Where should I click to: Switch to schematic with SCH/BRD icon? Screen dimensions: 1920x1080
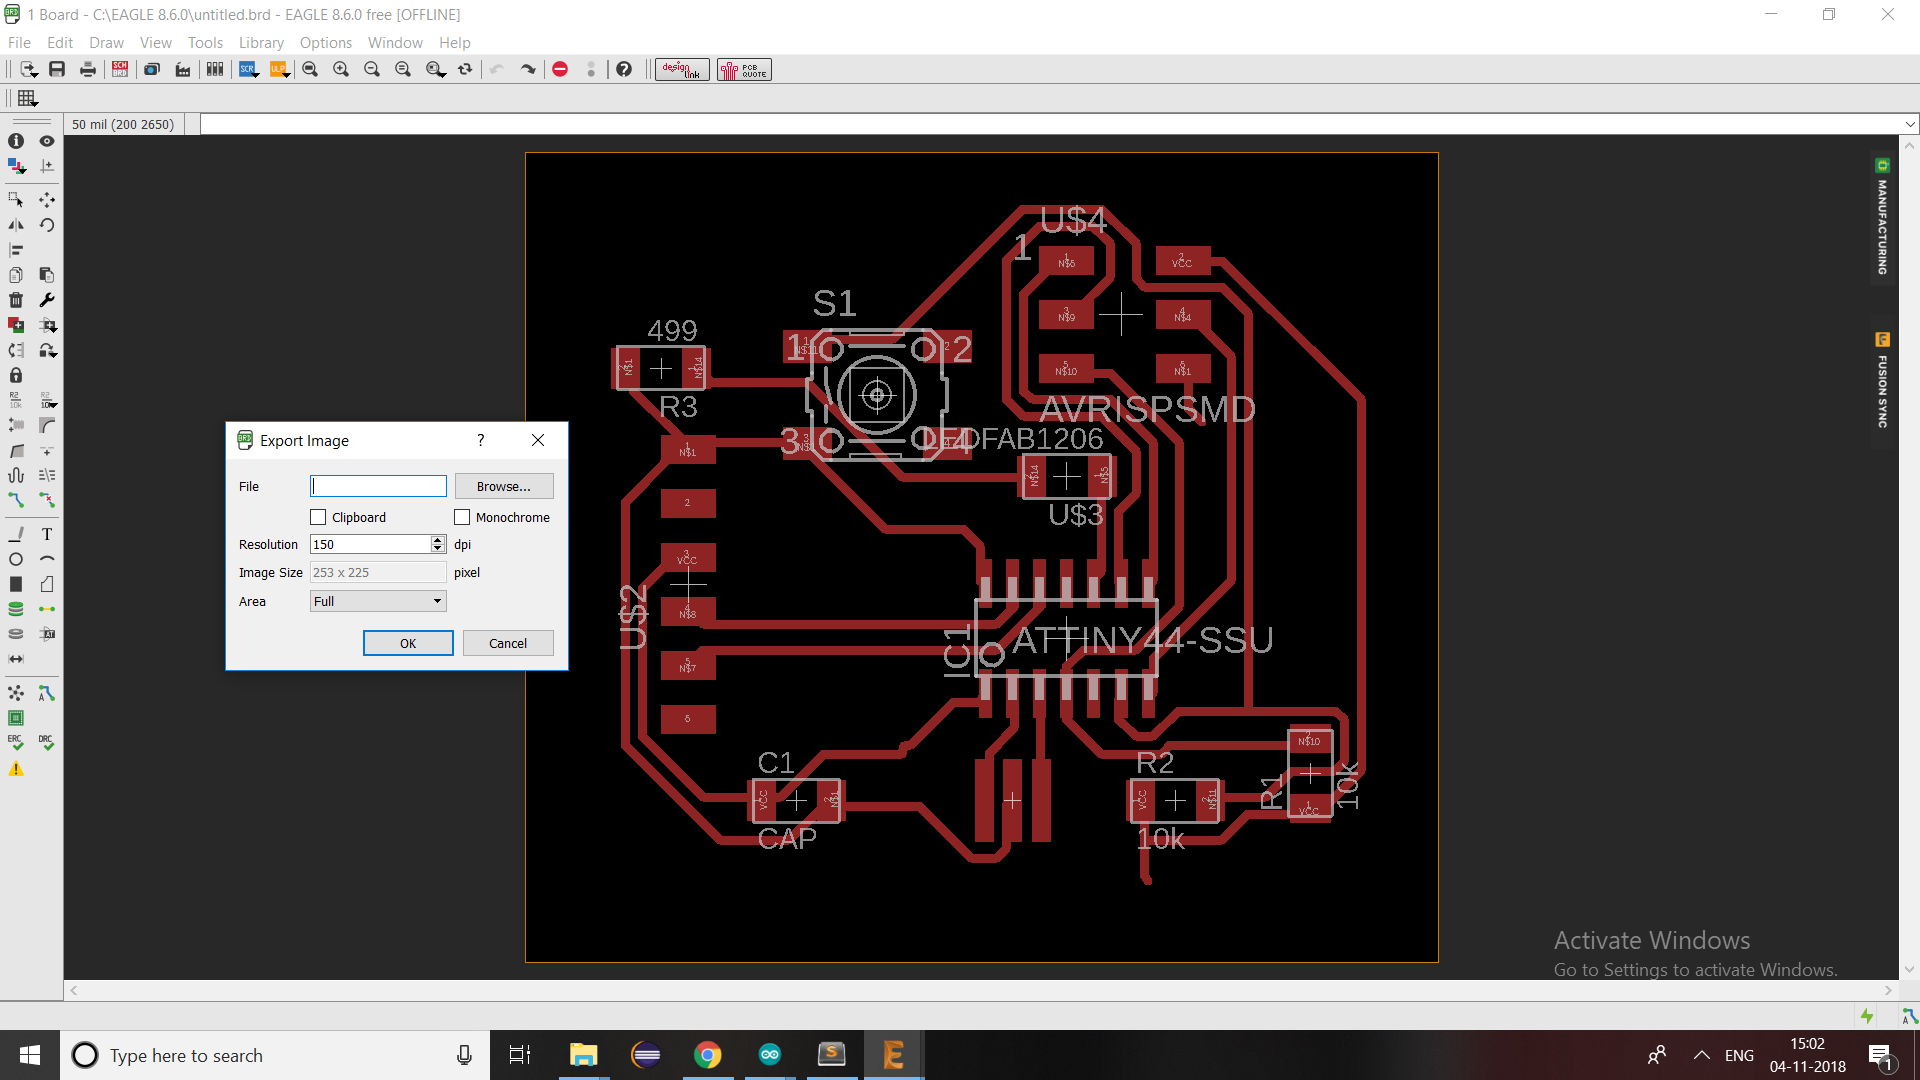click(x=120, y=69)
